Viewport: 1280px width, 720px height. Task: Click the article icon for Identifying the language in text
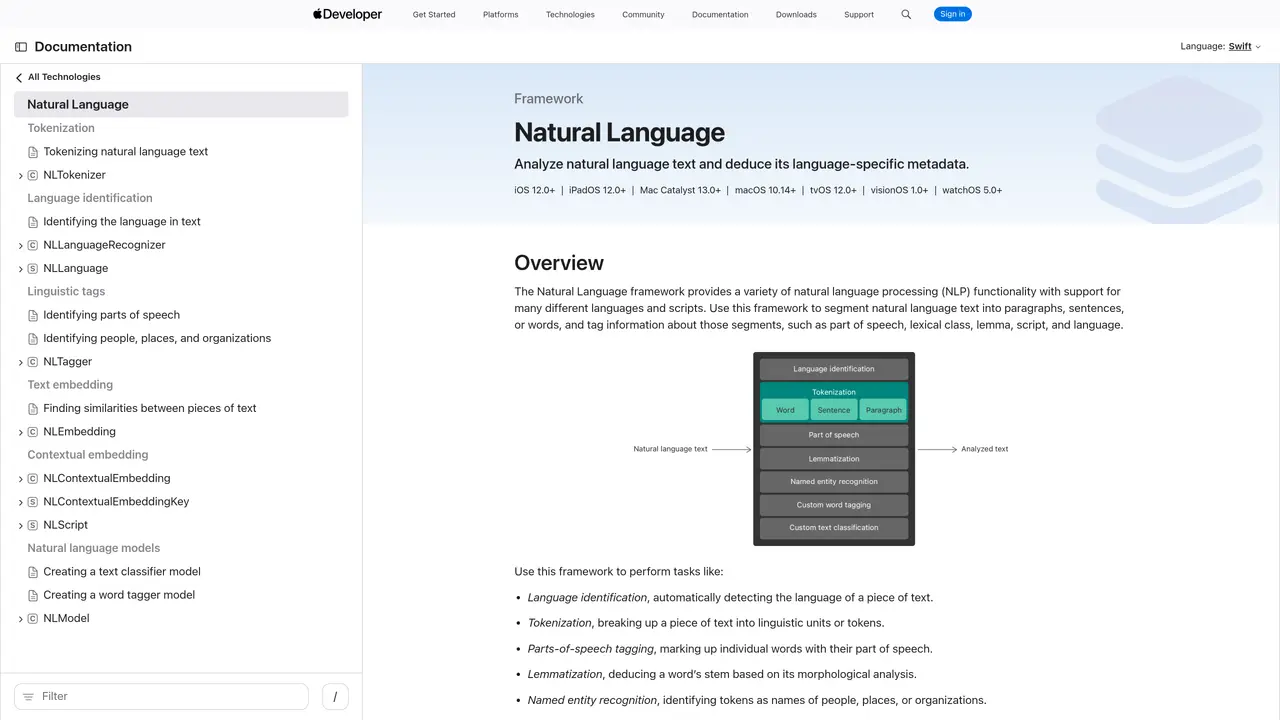pyautogui.click(x=33, y=222)
